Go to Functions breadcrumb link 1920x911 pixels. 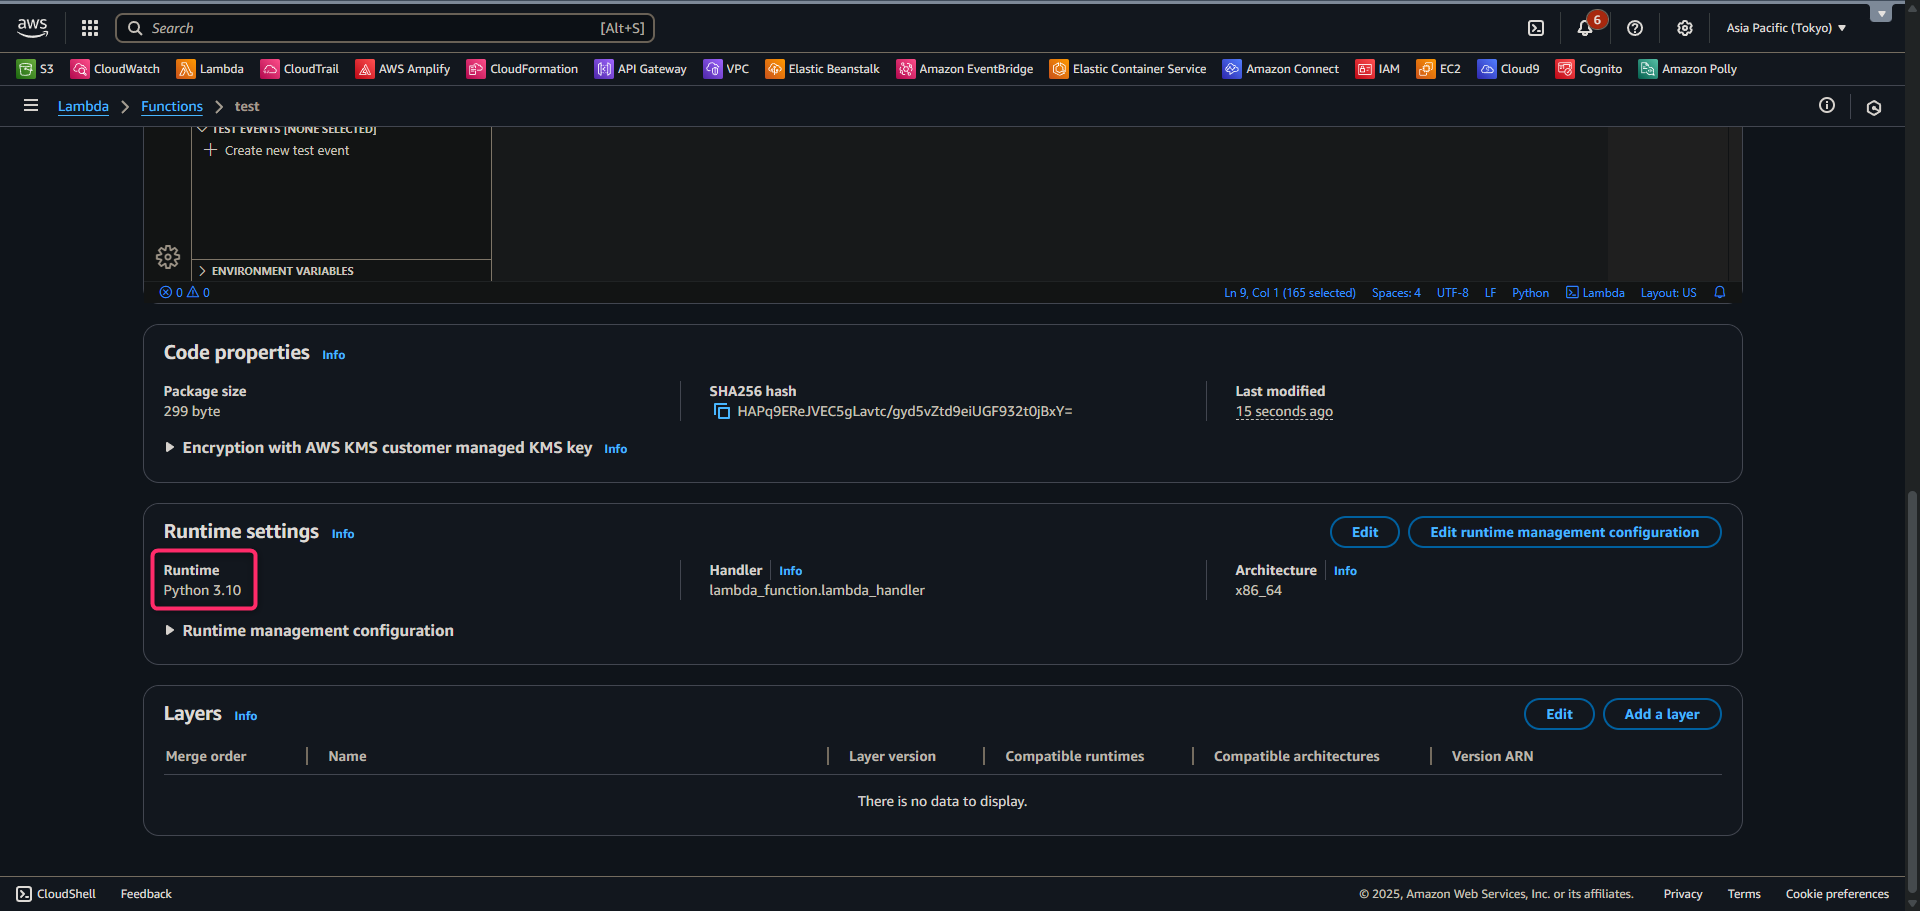pos(171,106)
